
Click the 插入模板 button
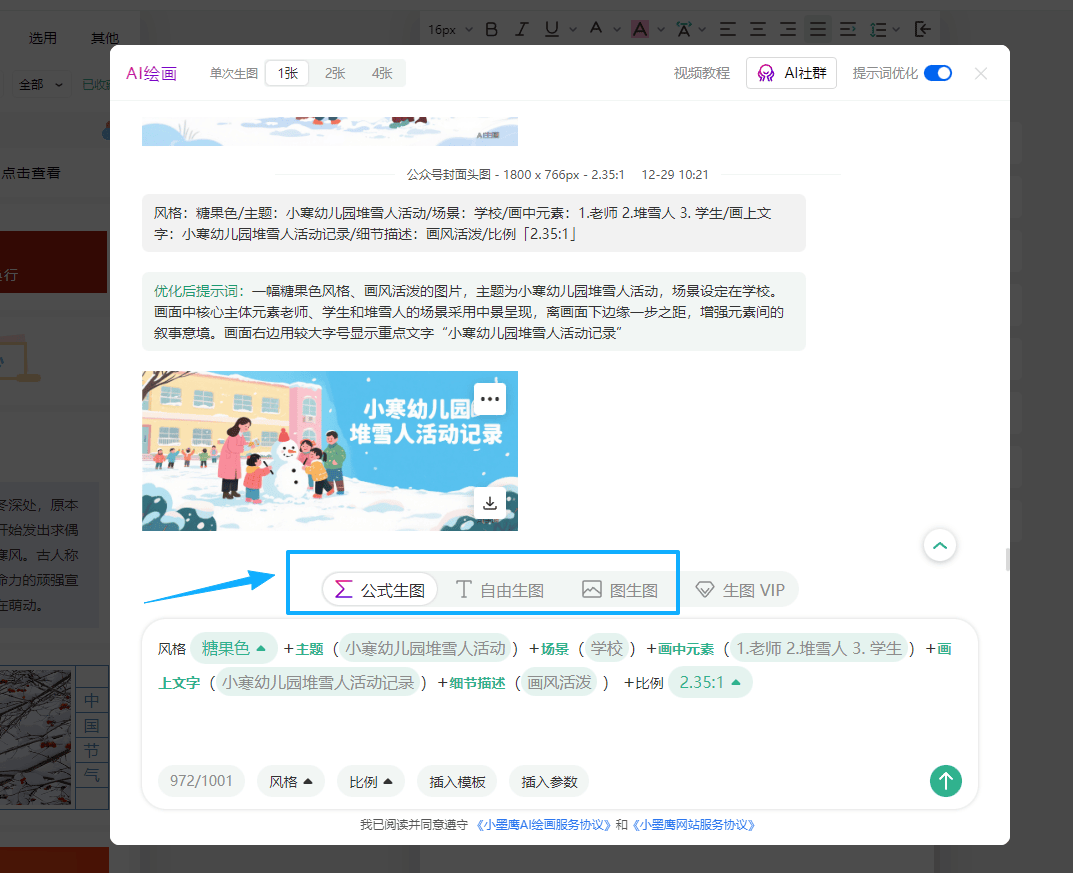coord(457,782)
